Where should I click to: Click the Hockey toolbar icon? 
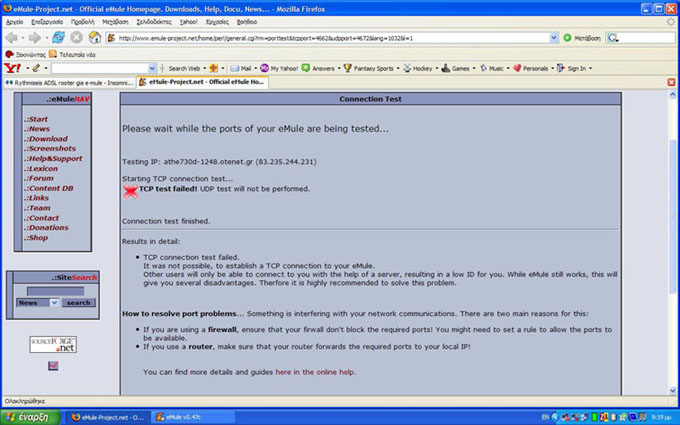[x=407, y=68]
